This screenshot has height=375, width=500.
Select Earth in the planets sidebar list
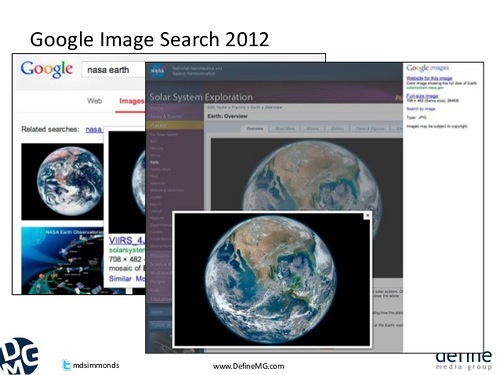pos(154,162)
